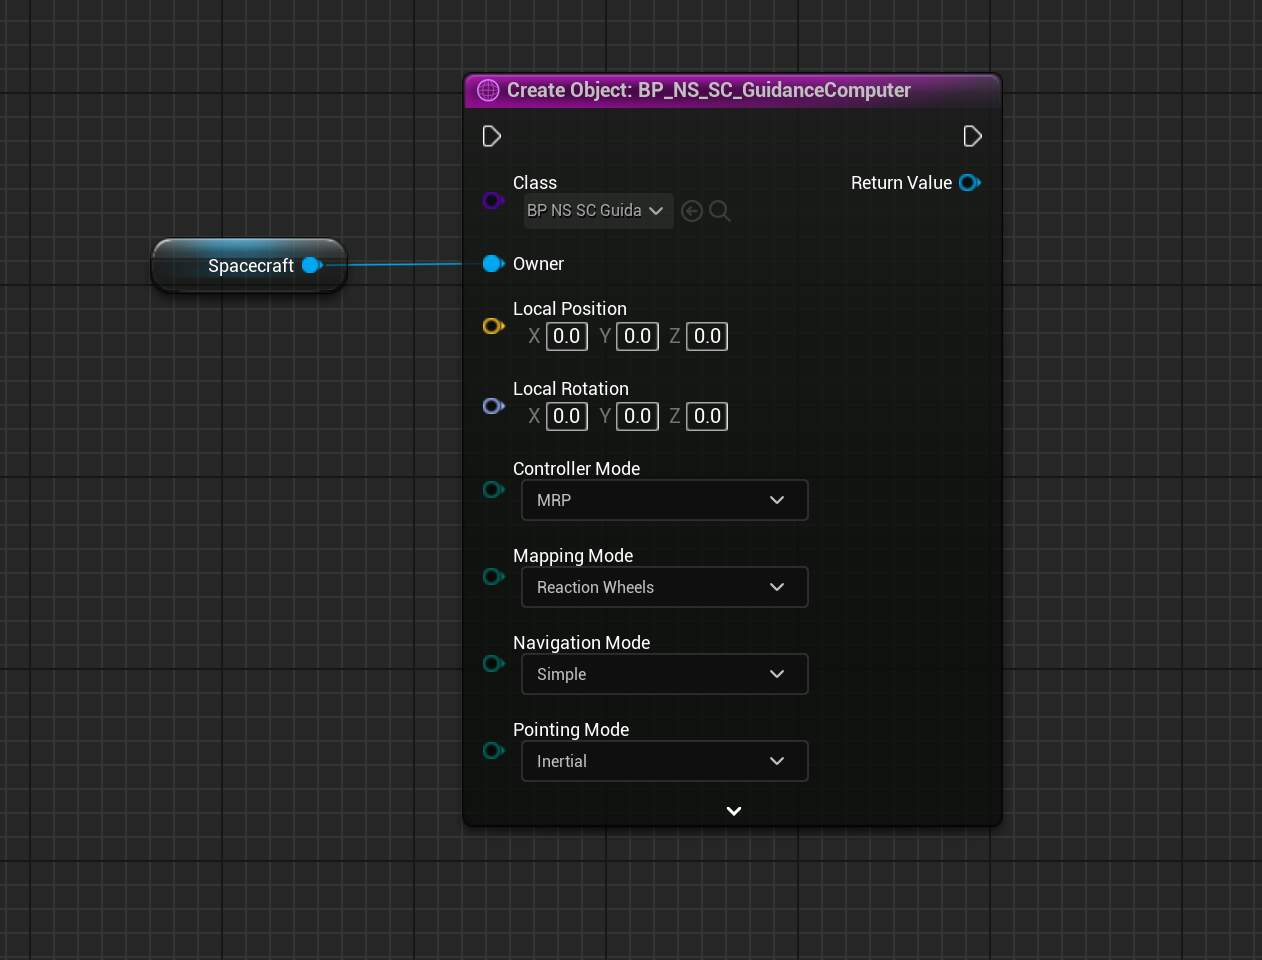Click the Controller Mode label
The image size is (1262, 960).
[576, 469]
